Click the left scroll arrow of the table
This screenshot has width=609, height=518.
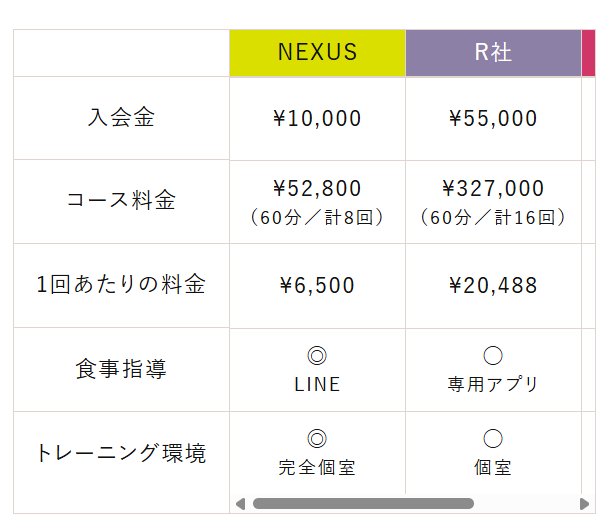coord(240,504)
